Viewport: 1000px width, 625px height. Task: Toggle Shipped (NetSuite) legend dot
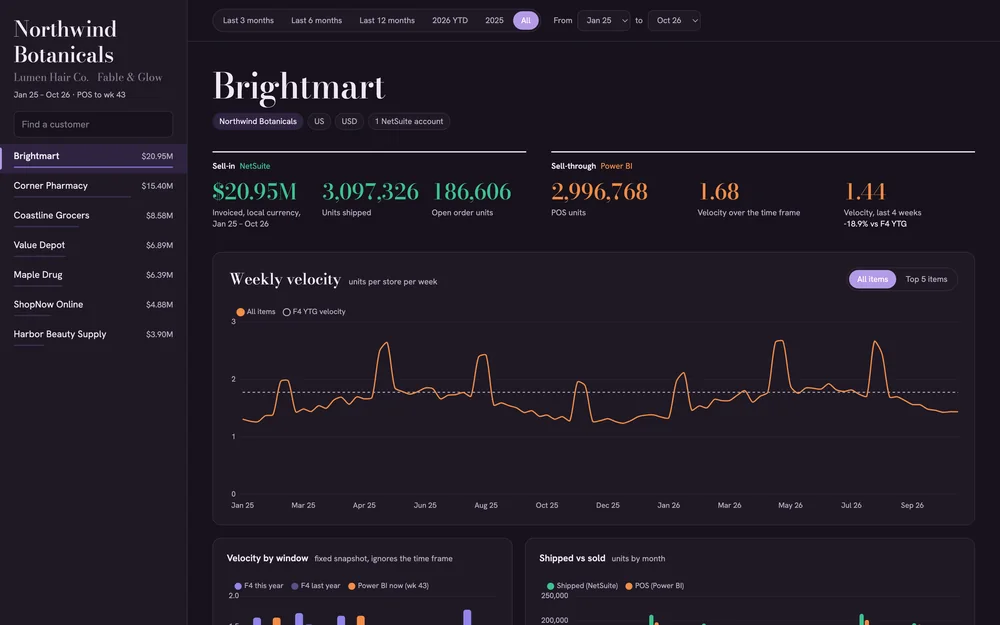550,586
